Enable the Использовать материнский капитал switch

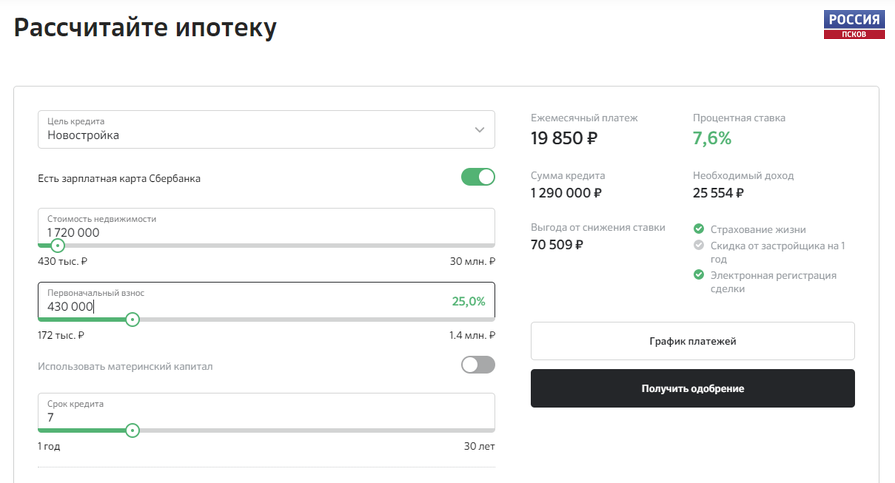tap(478, 365)
